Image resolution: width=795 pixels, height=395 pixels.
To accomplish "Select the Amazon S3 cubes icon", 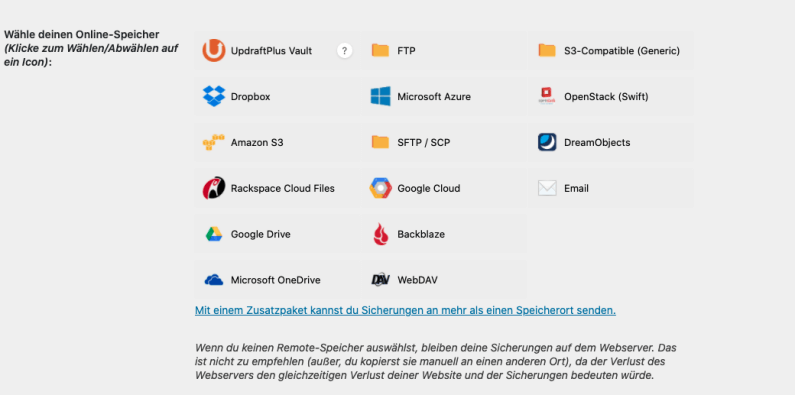I will pos(213,142).
